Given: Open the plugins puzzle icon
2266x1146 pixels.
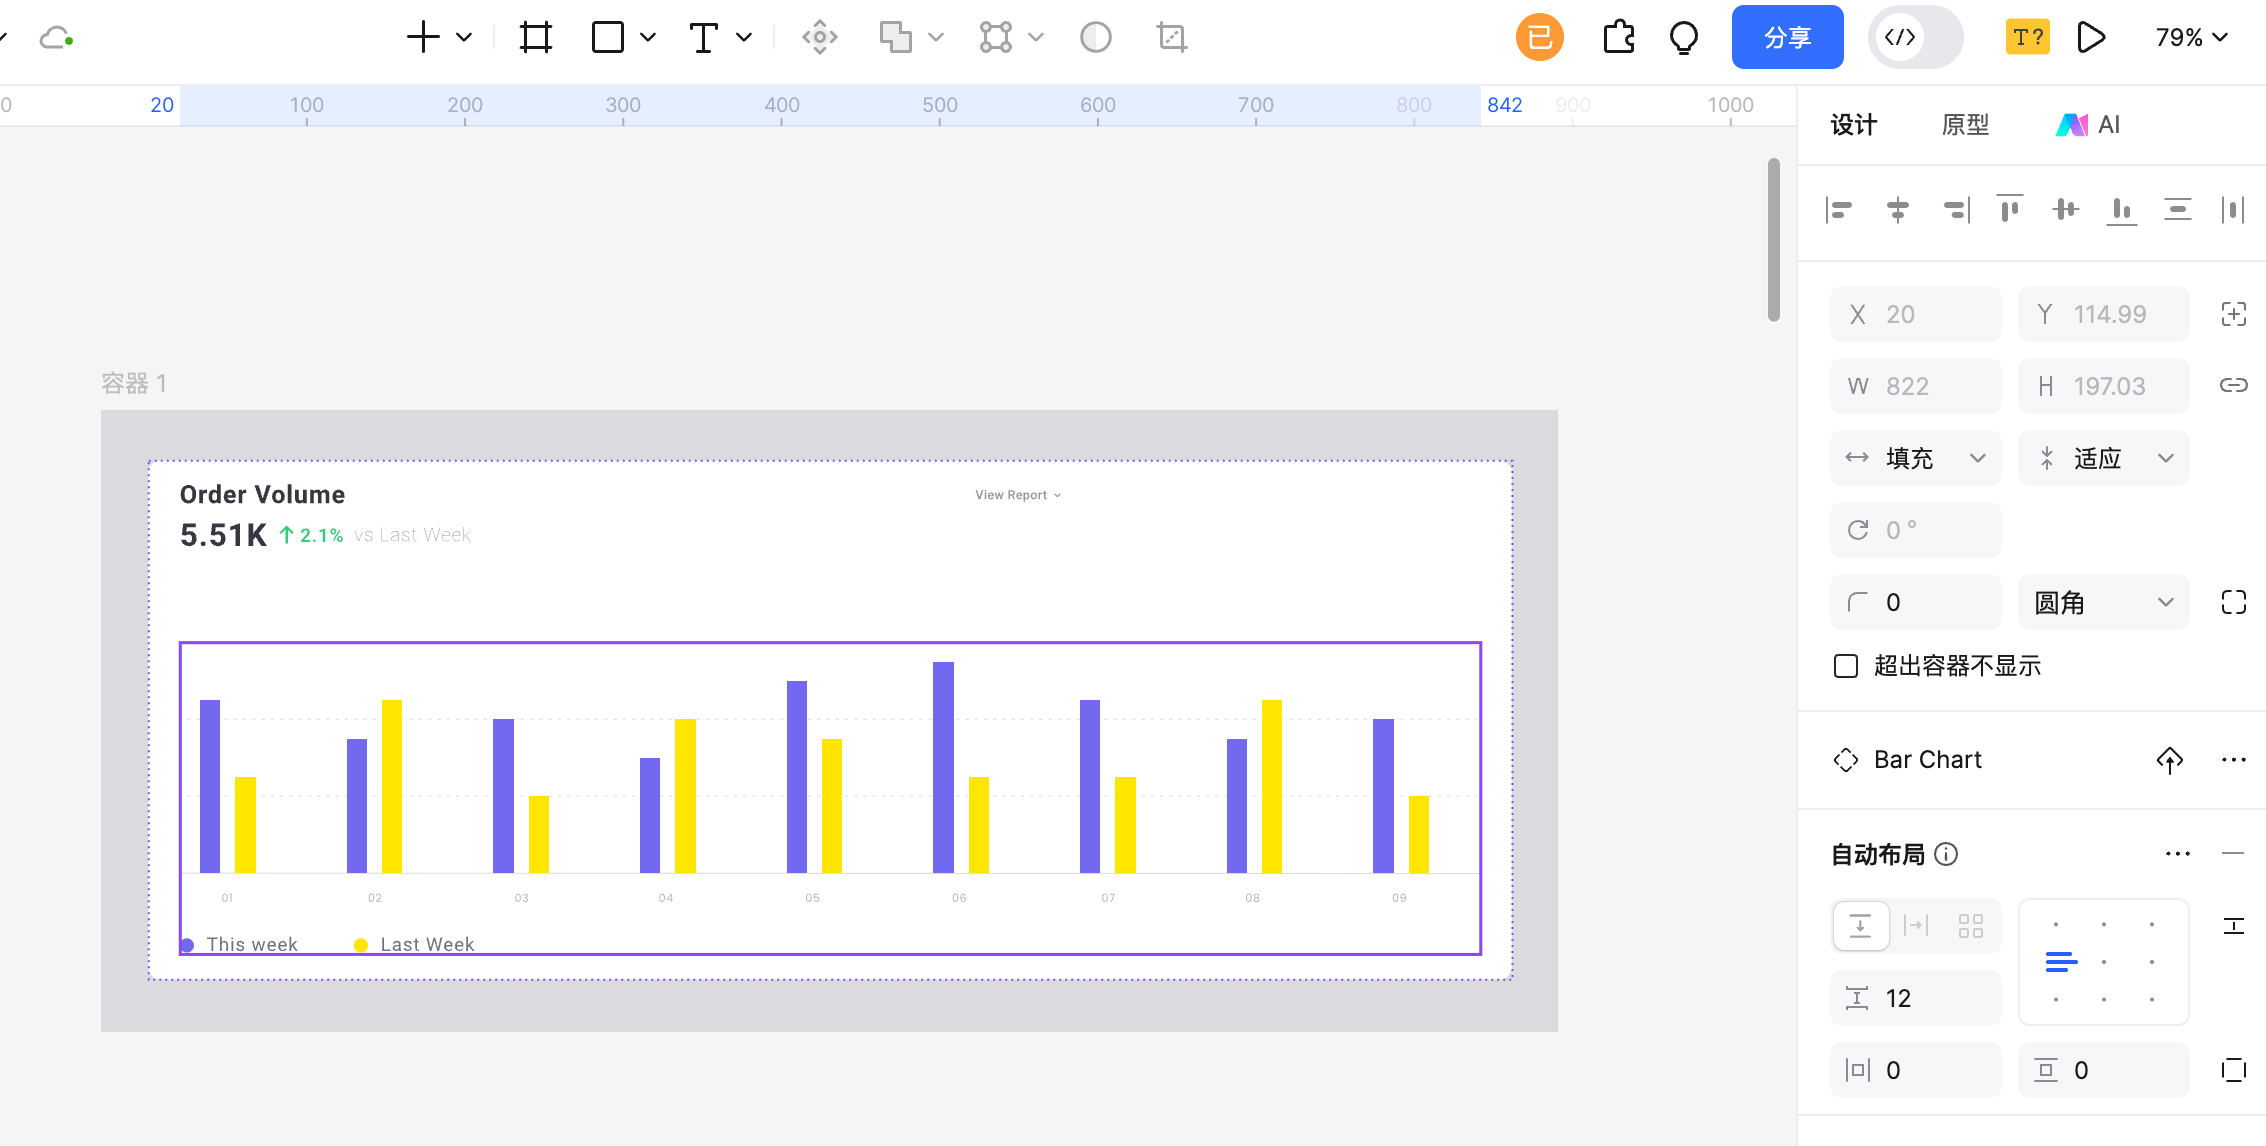Looking at the screenshot, I should (1618, 38).
